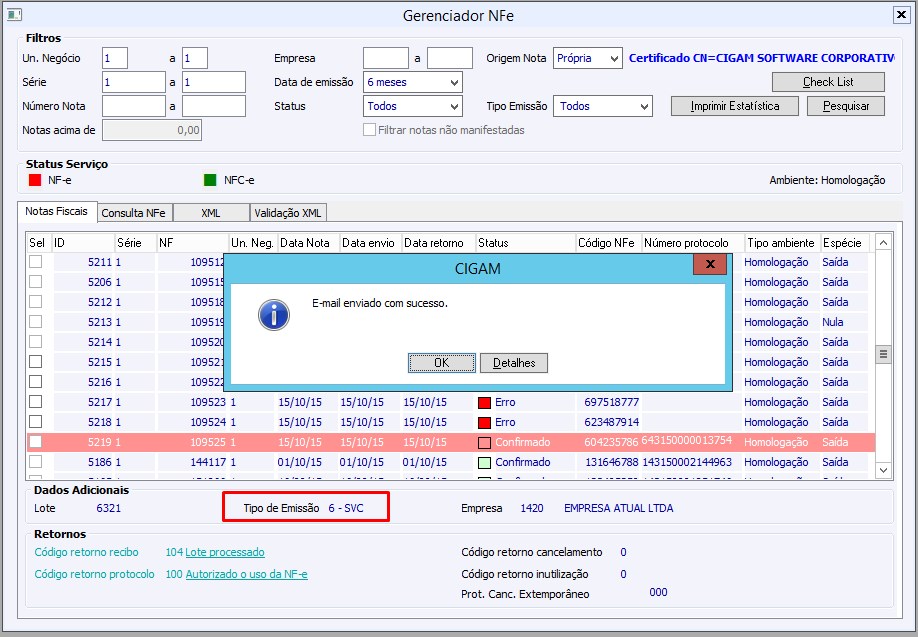Viewport: 918px width, 637px height.
Task: Tick the checkbox for row 5218
Action: click(x=36, y=421)
